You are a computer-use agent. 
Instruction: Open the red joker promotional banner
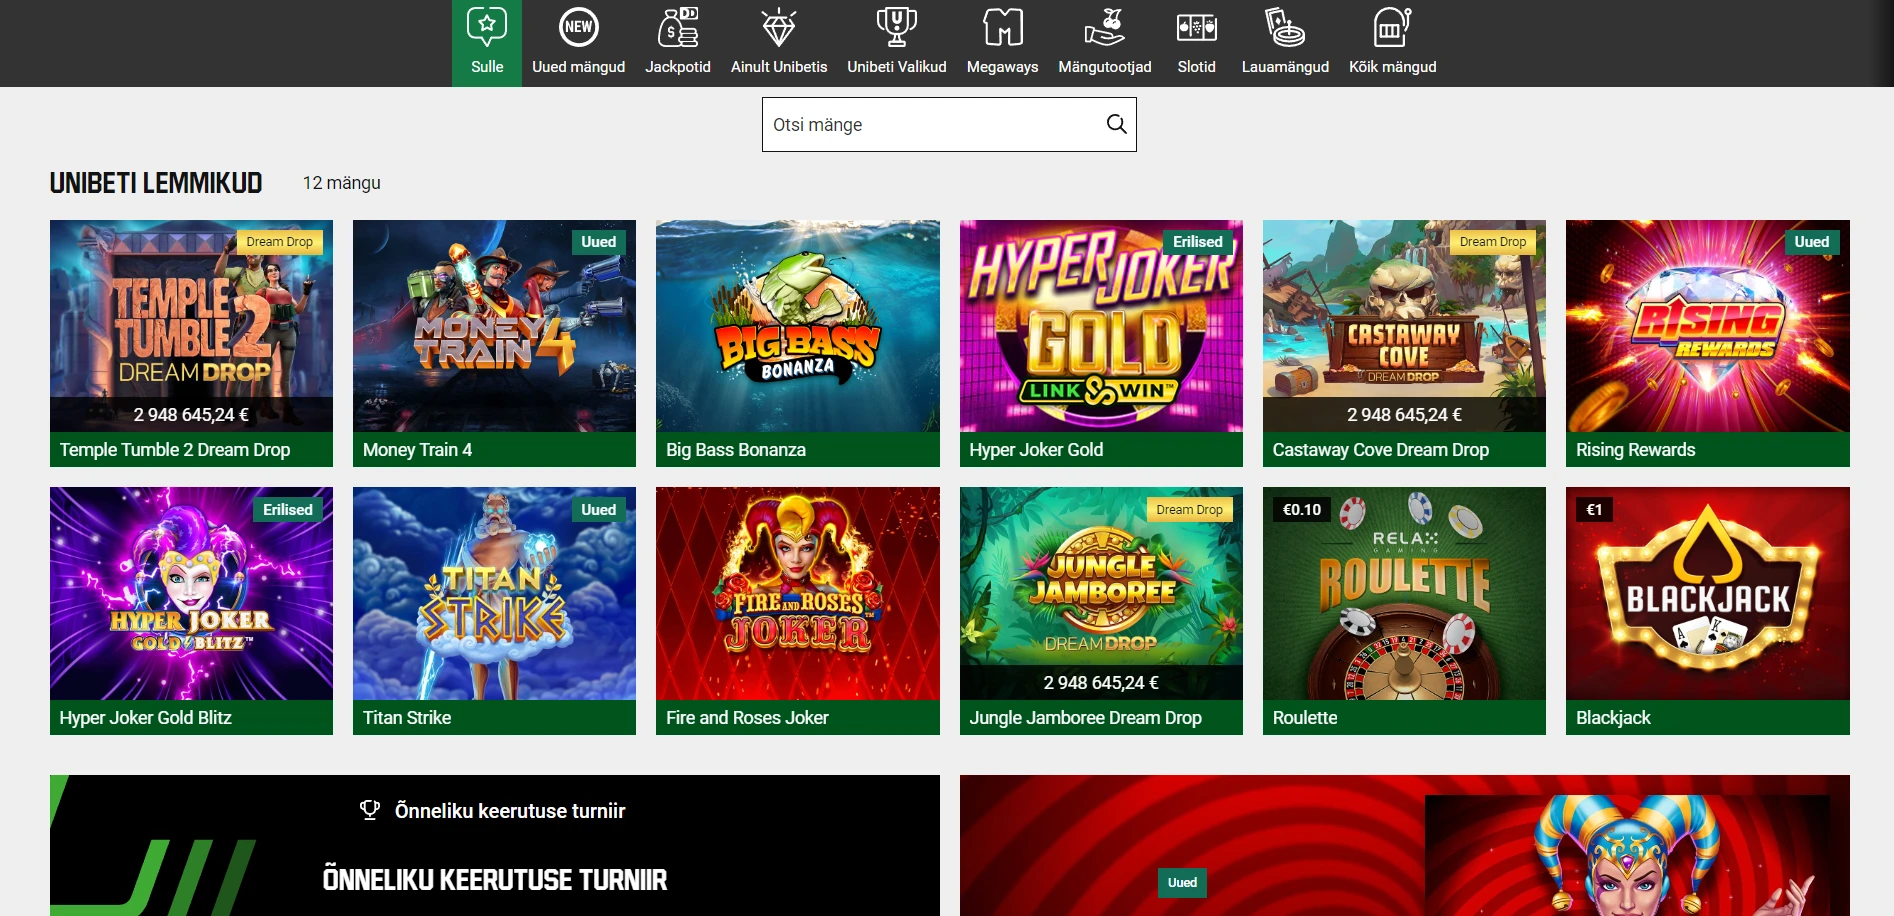coord(1404,846)
